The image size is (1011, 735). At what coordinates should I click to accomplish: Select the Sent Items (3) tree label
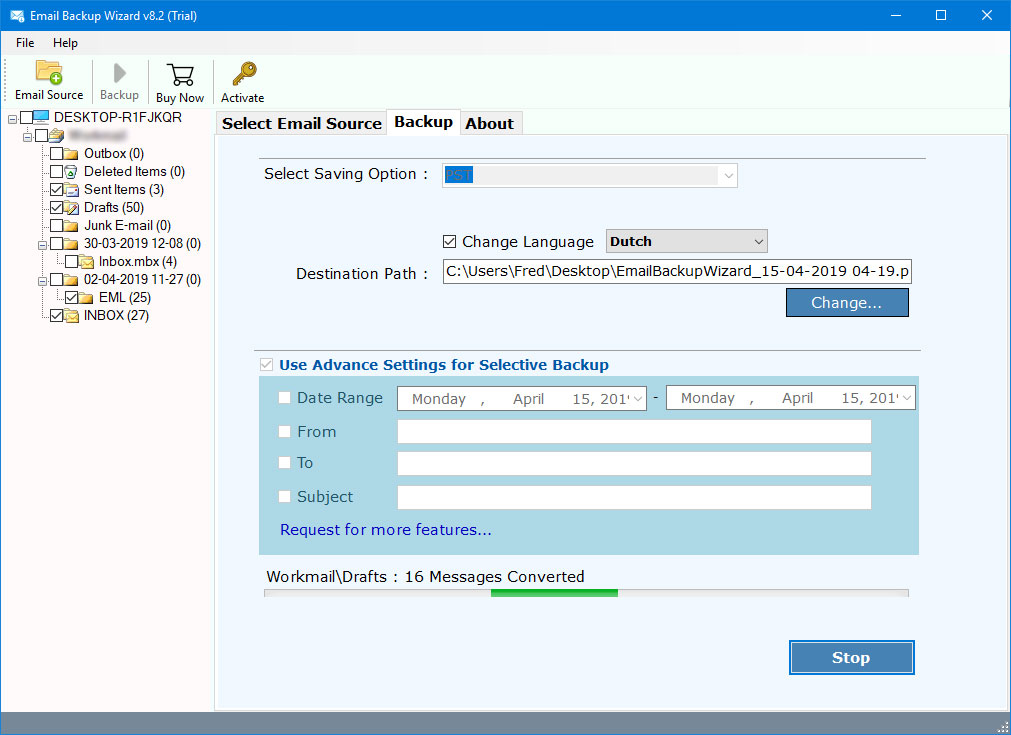pos(124,190)
